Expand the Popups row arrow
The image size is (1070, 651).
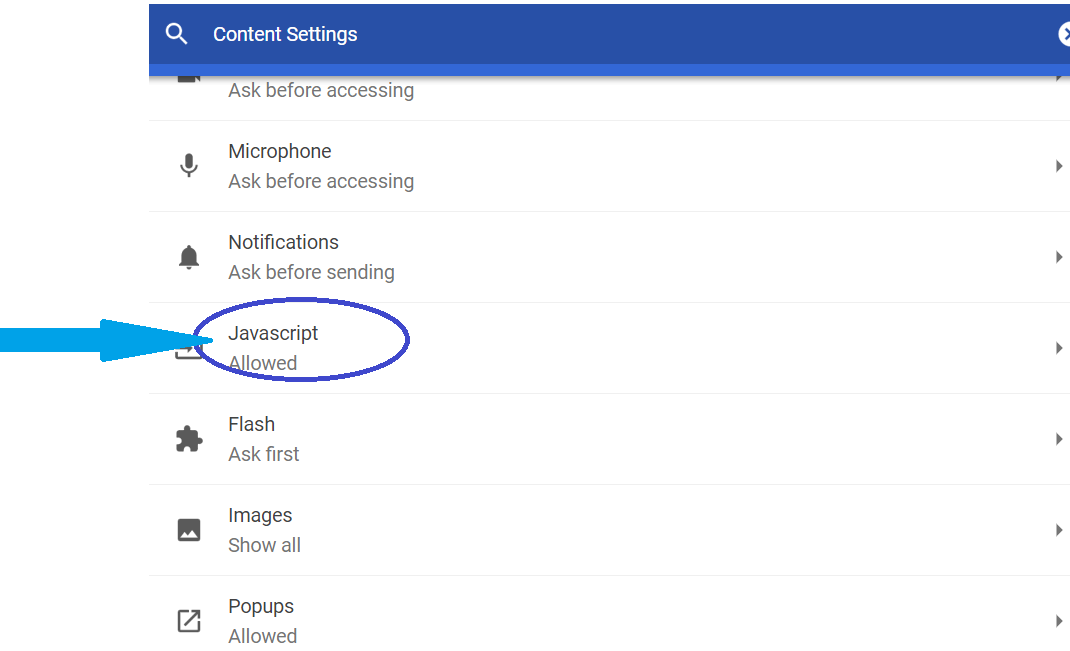coord(1058,621)
